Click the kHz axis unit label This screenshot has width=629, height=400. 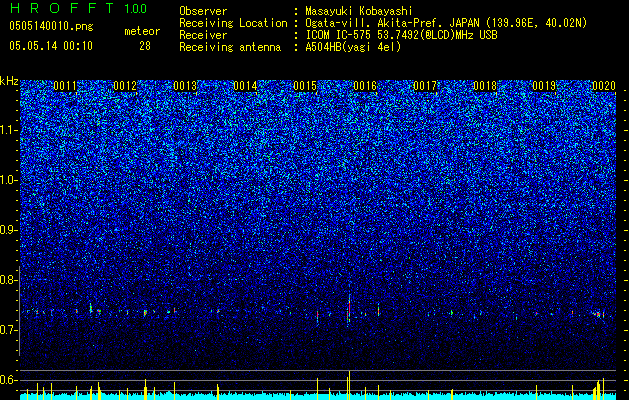click(9, 81)
